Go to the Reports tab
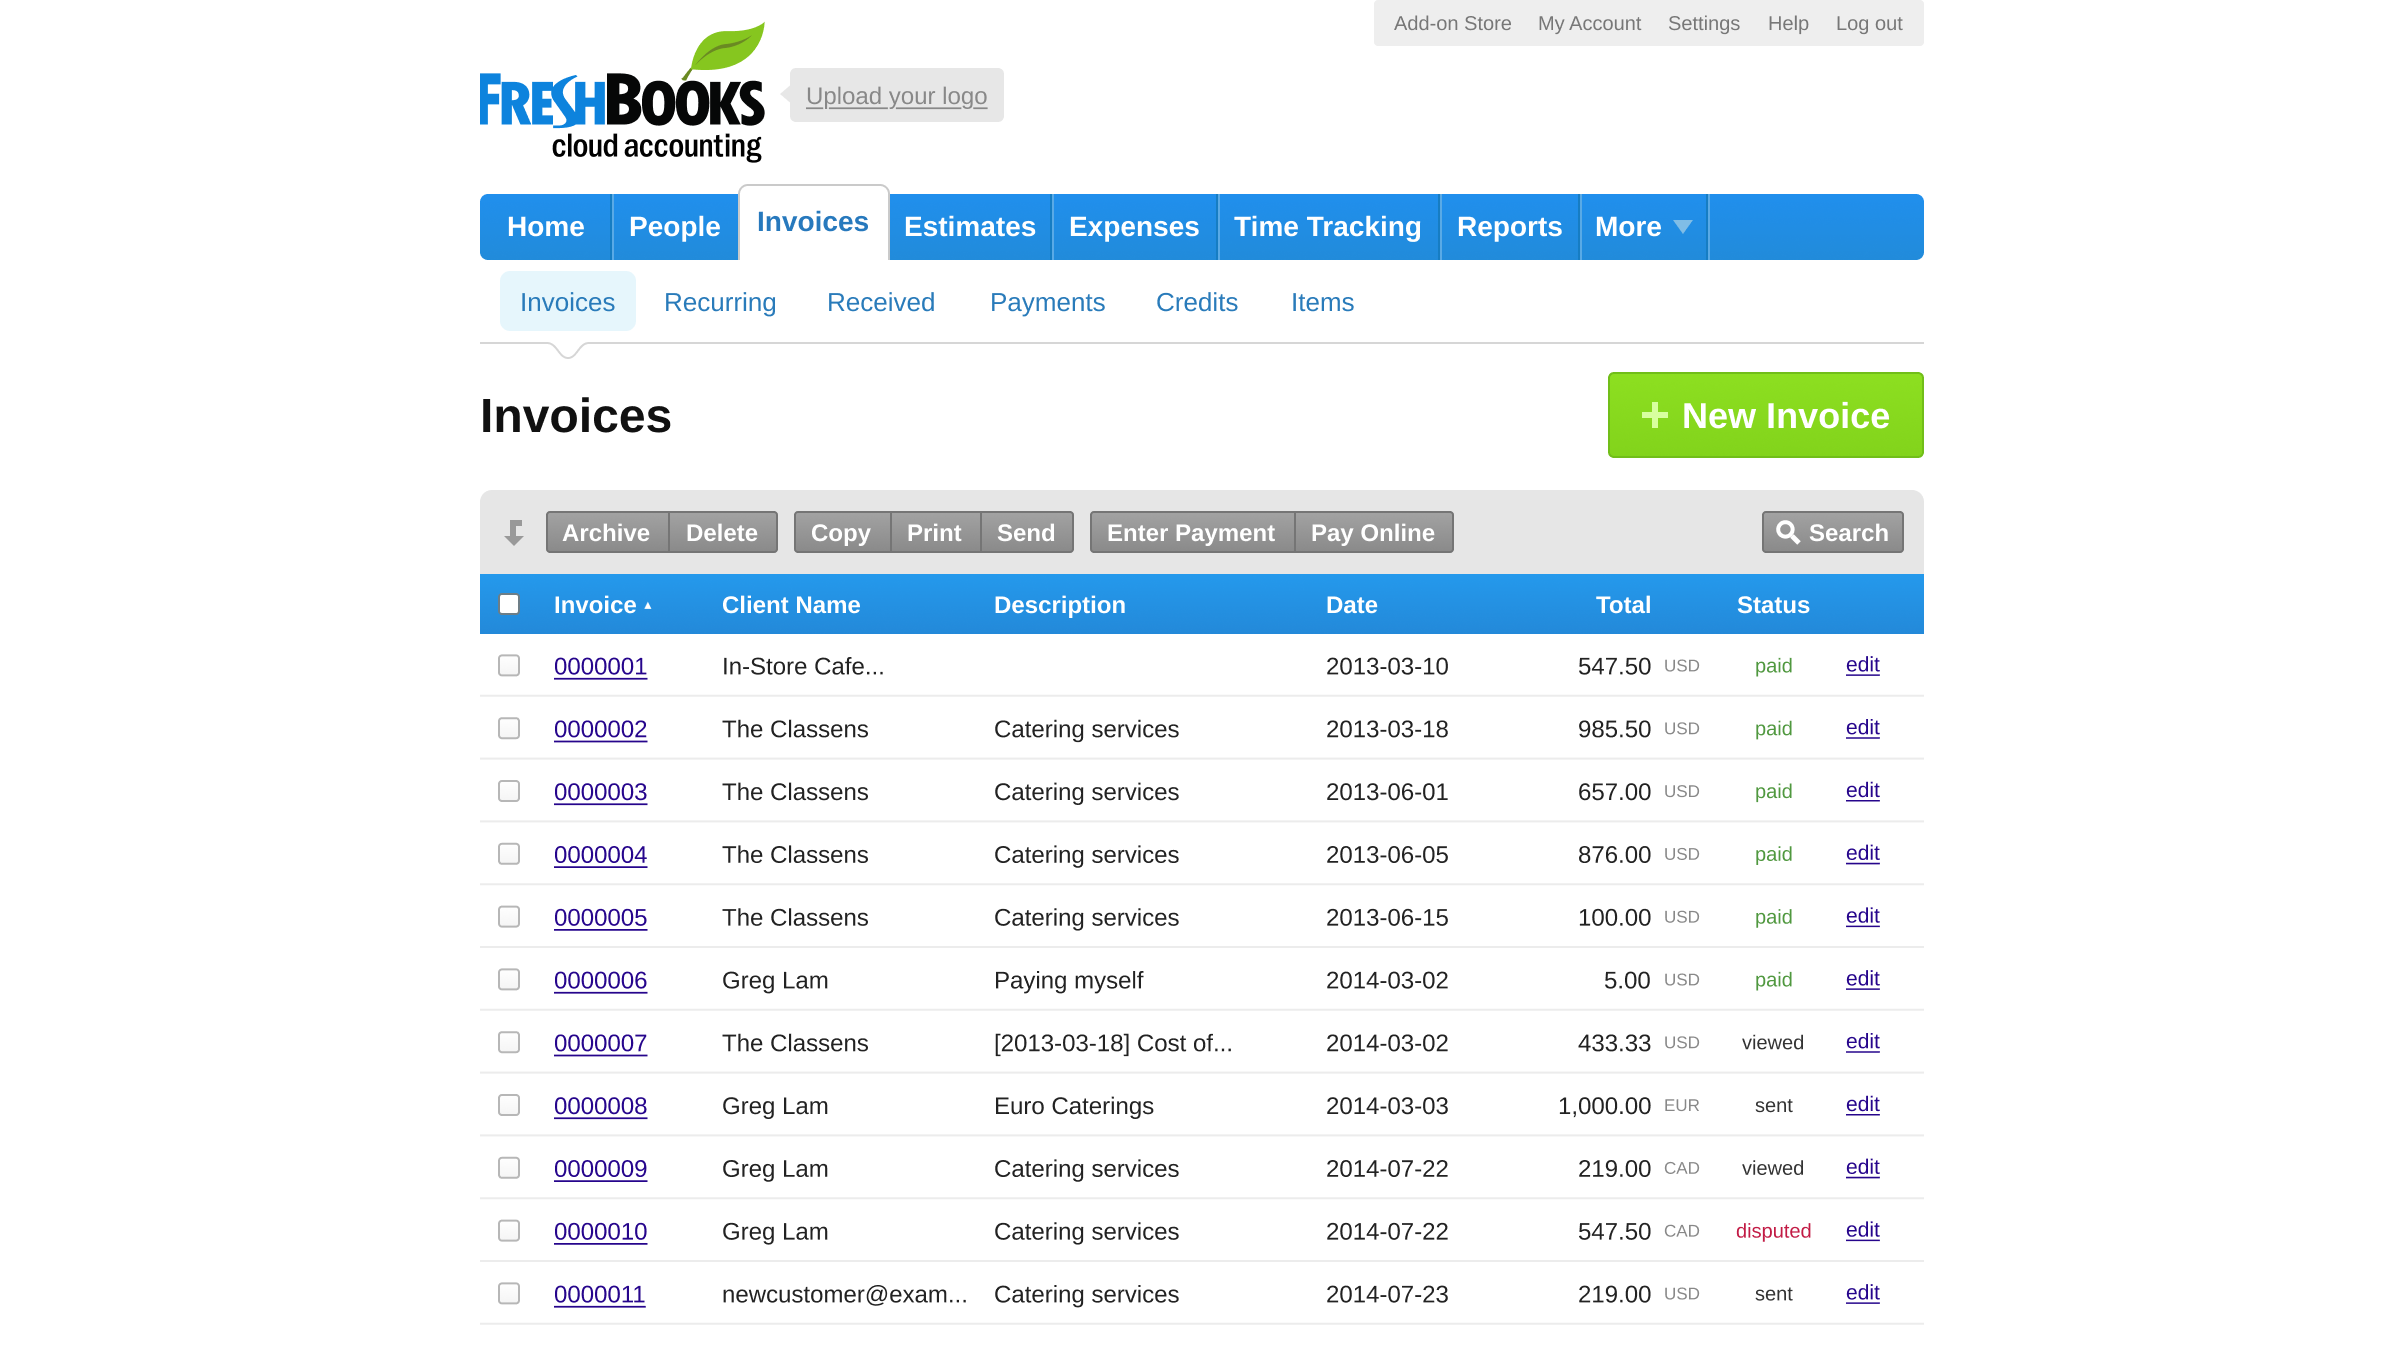 (1510, 227)
